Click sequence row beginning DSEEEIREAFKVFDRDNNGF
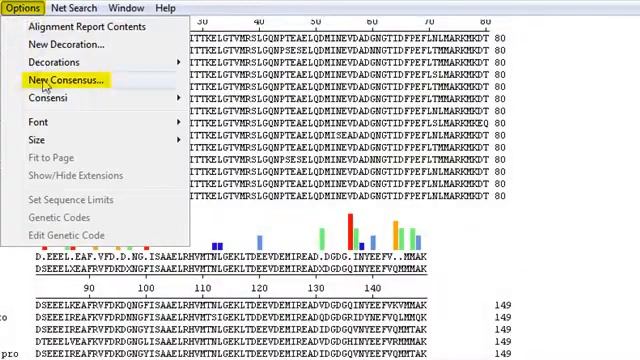The height and width of the screenshot is (360, 640). click(231, 318)
